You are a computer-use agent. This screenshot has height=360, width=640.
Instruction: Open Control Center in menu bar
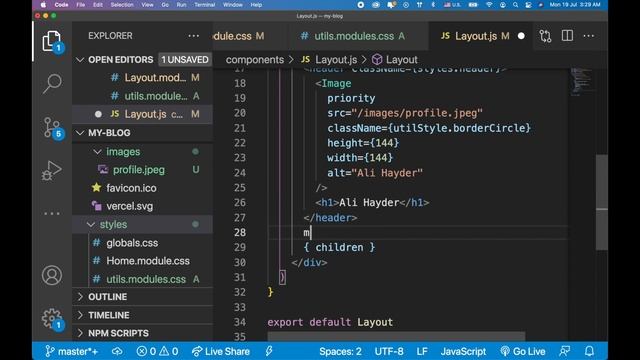(x=529, y=5)
